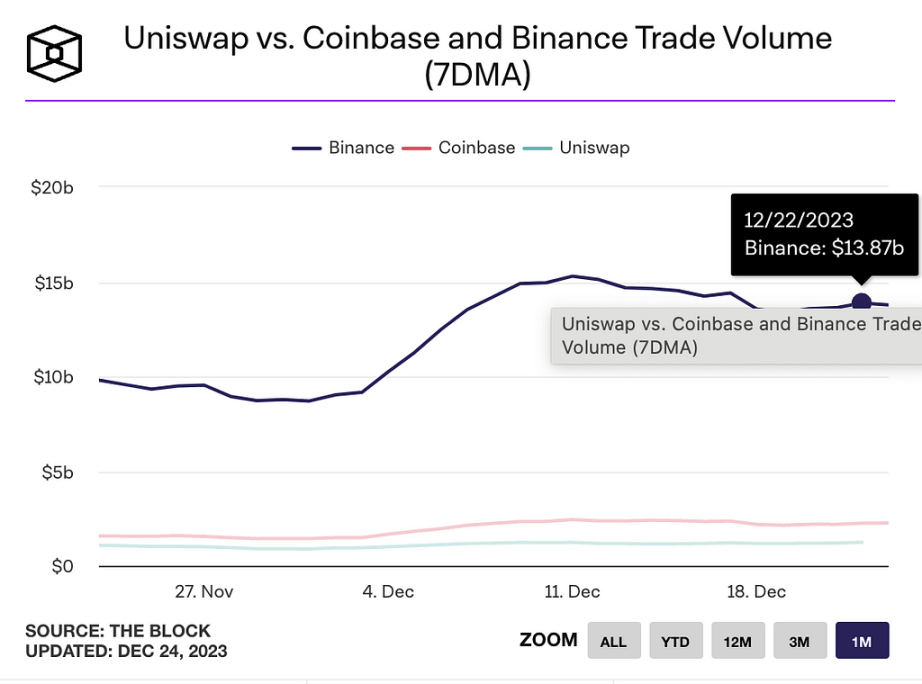Click the Source: The Block text
Image resolution: width=922 pixels, height=684 pixels.
click(118, 630)
